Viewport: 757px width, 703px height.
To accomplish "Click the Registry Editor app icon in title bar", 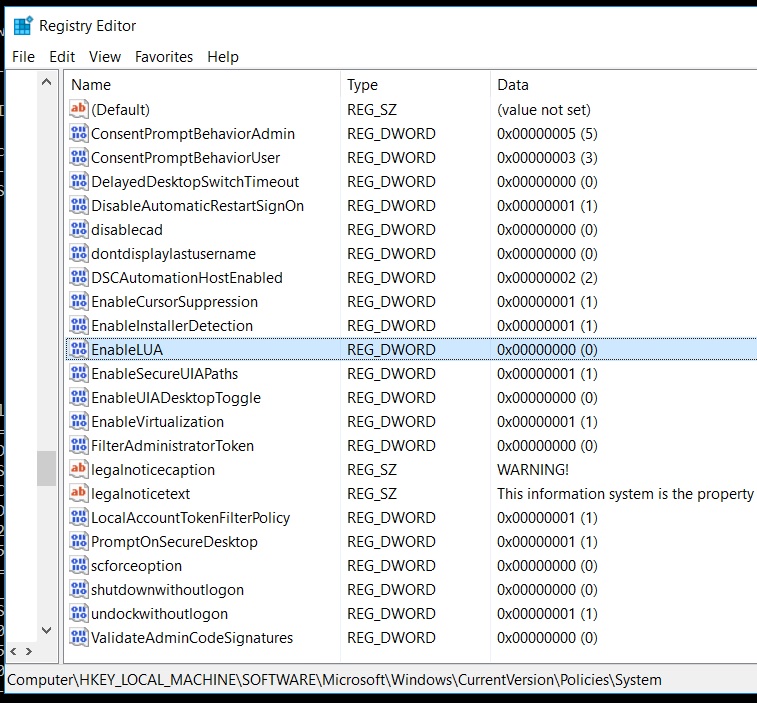I will coord(23,26).
